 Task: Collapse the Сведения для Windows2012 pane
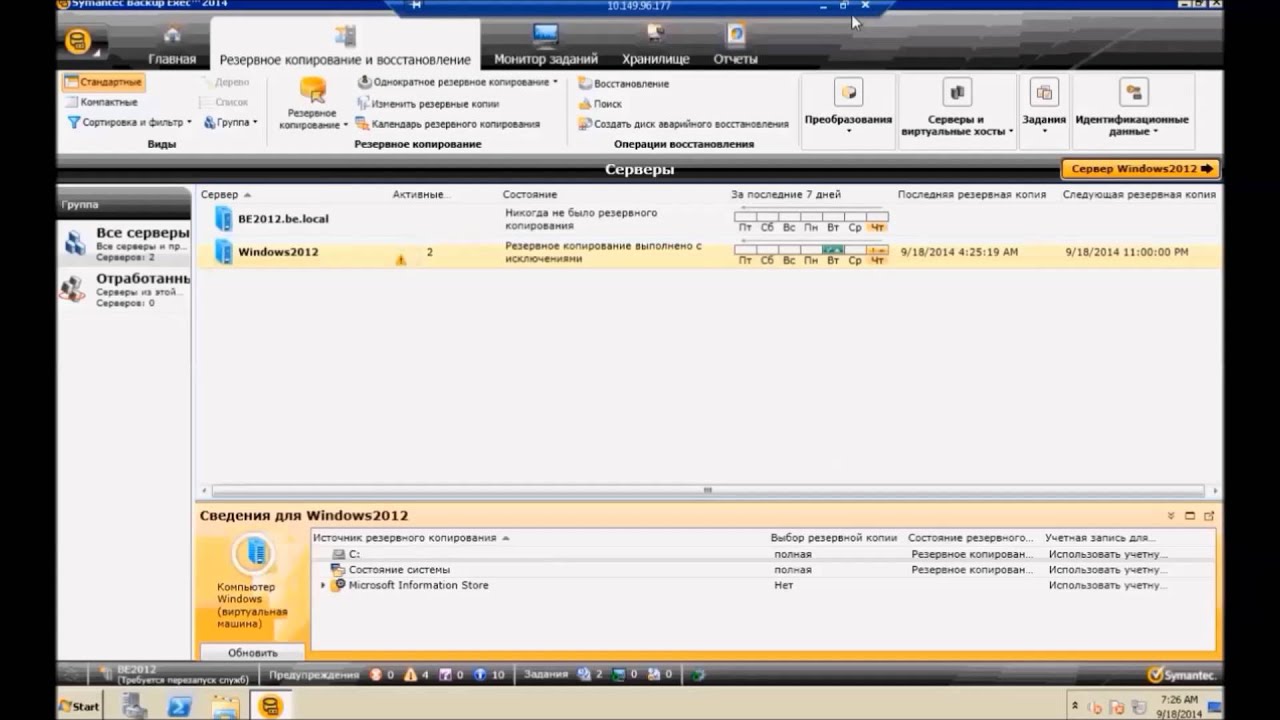[1171, 516]
